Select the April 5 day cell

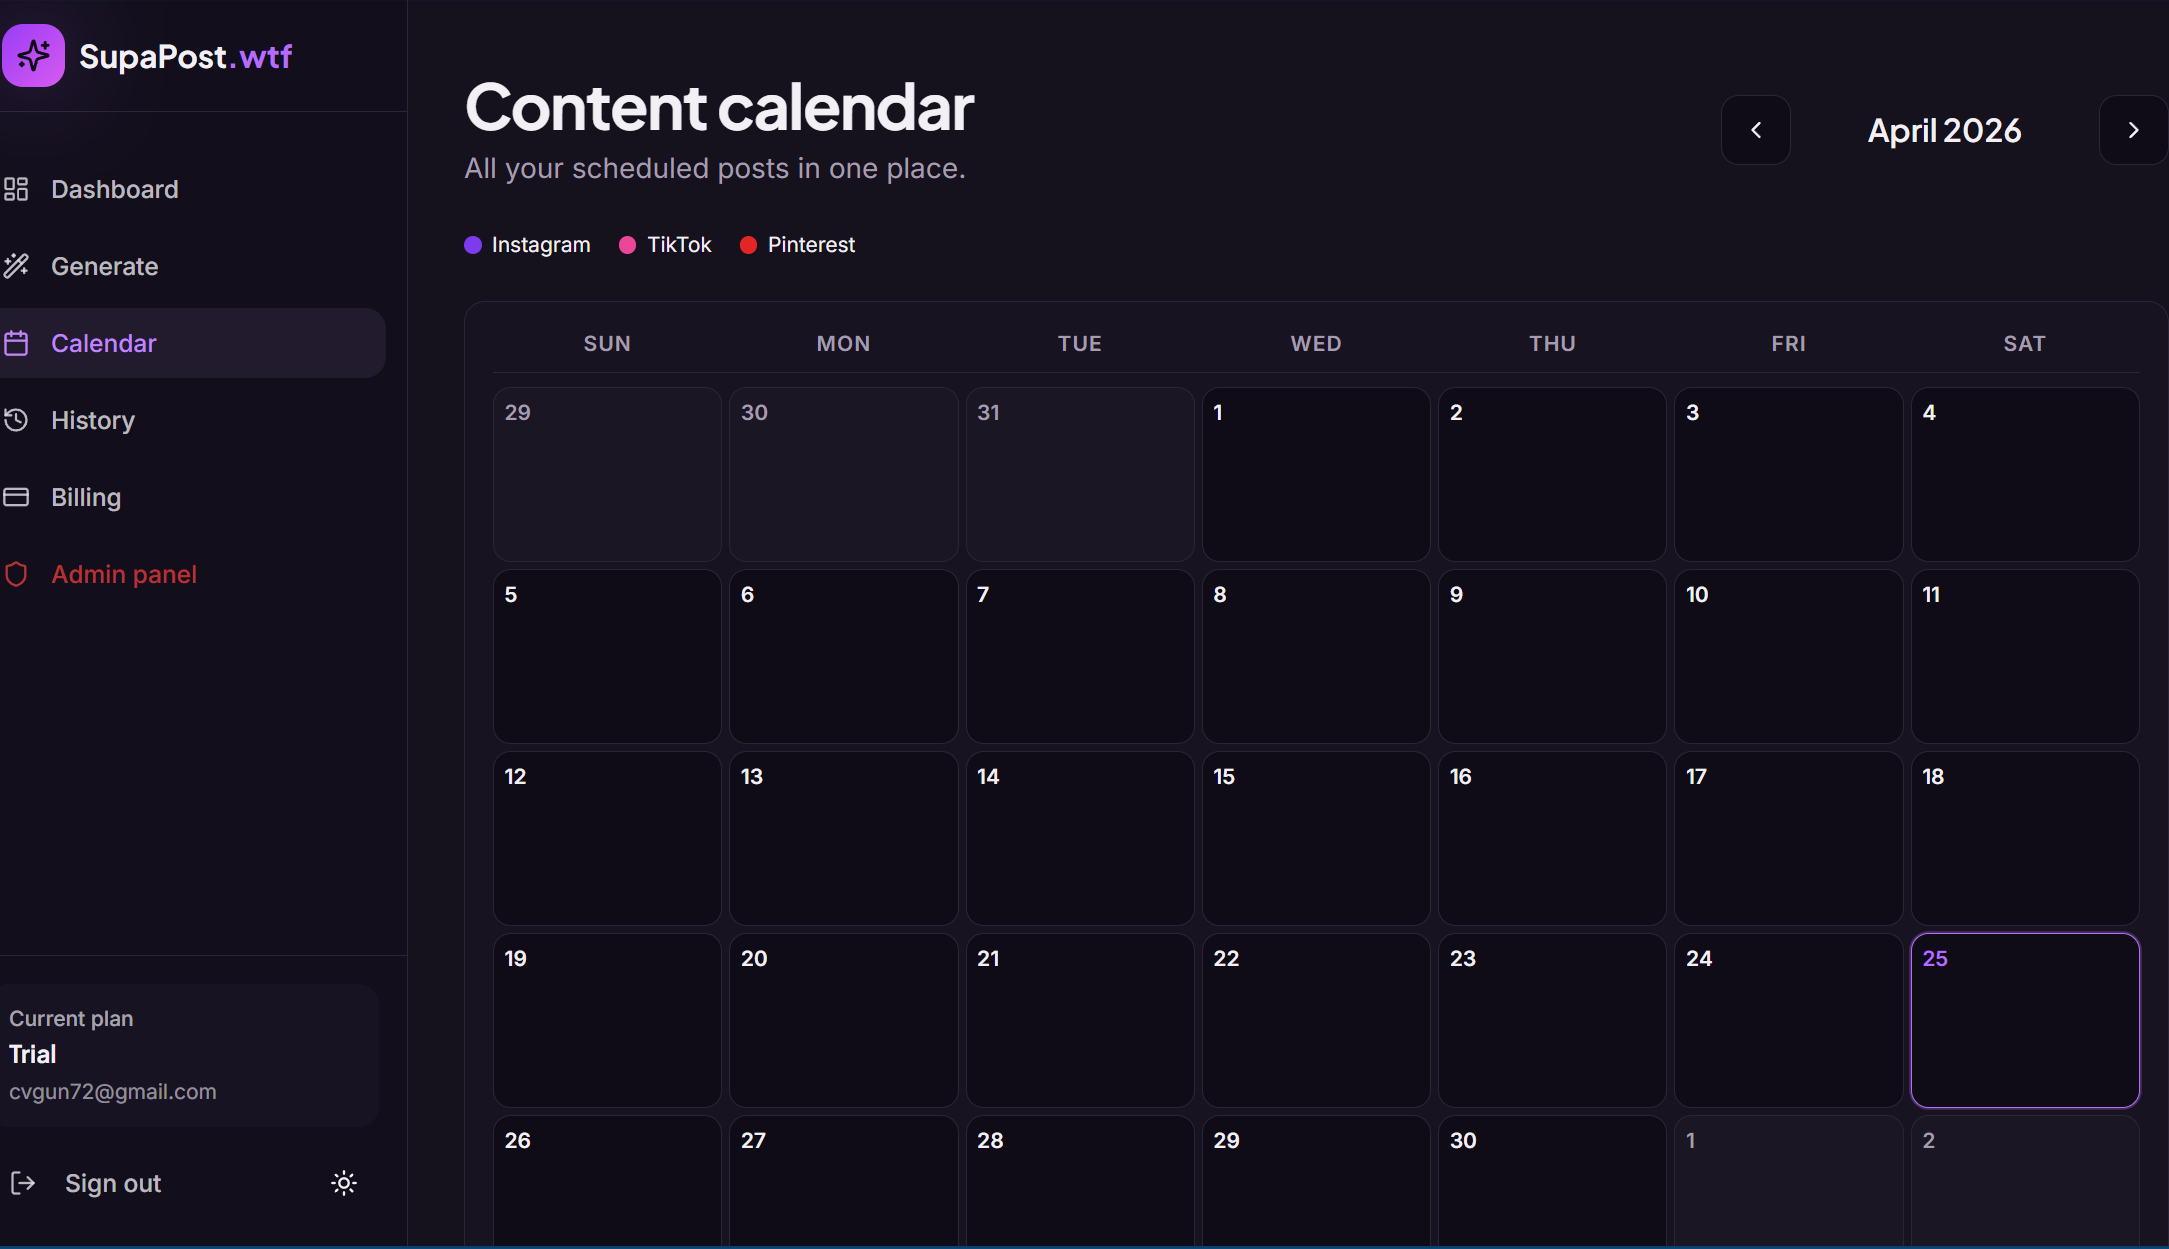point(607,656)
